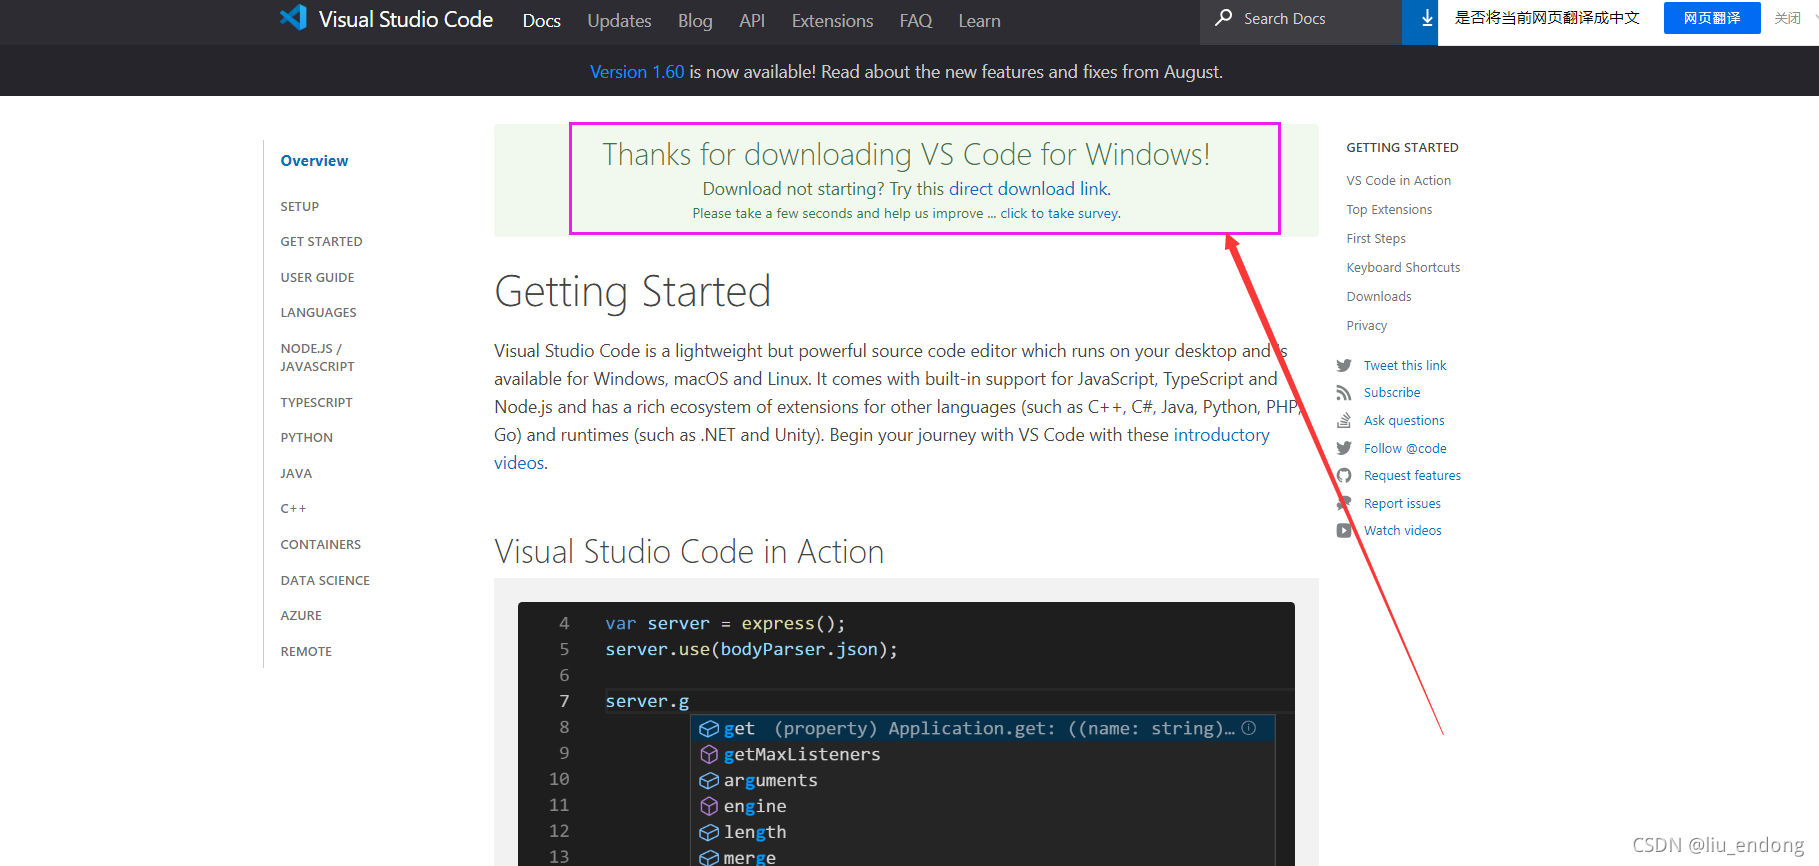
Task: Click the cube icon next to getMaxListeners
Action: 709,754
